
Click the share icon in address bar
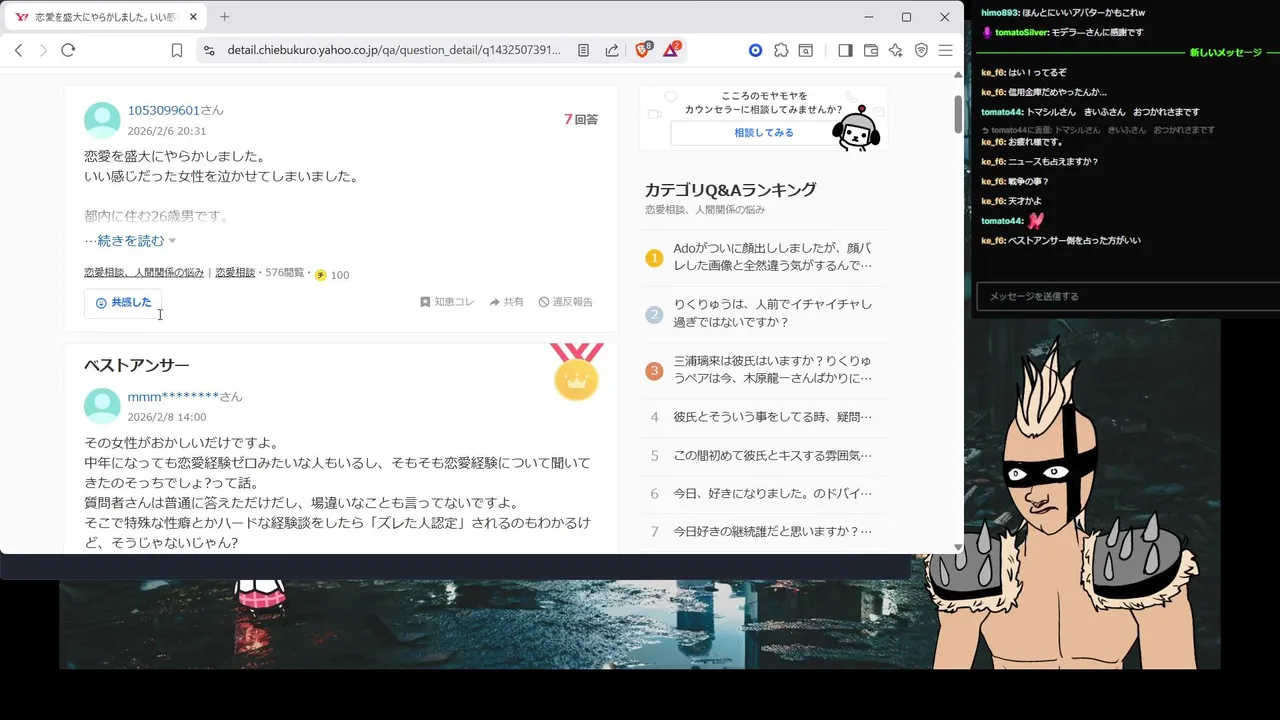611,50
